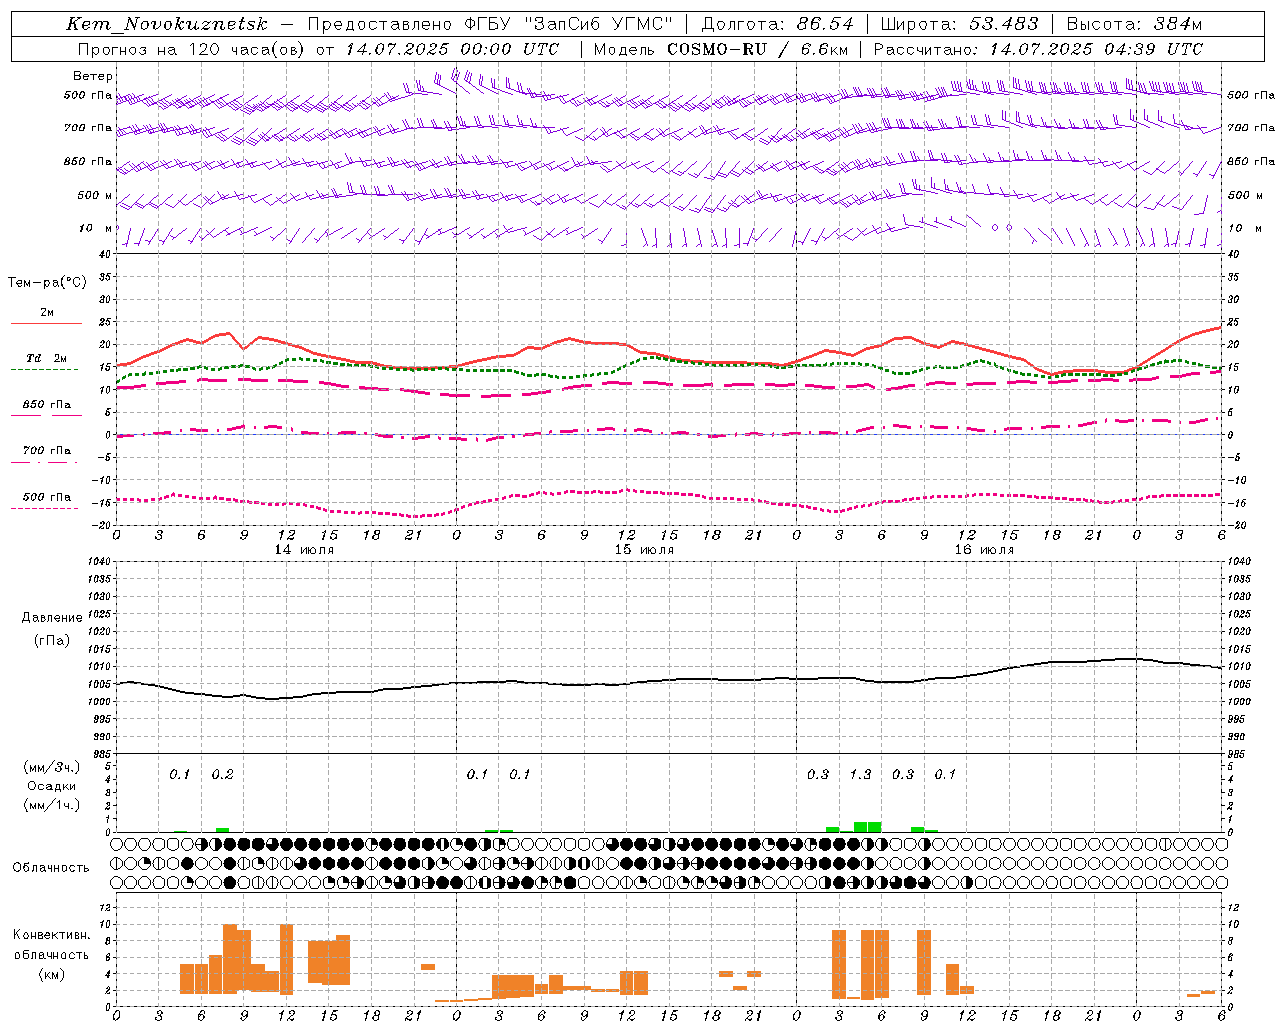Click the '16 июля' date label

pyautogui.click(x=984, y=550)
